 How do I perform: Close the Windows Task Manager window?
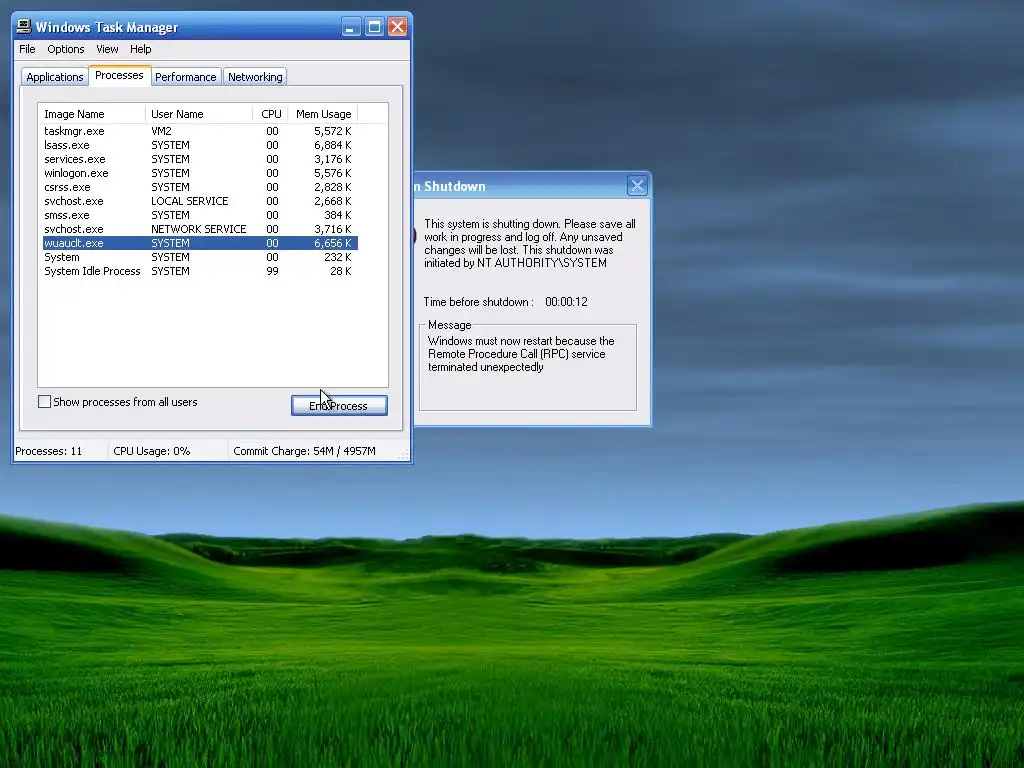tap(397, 27)
